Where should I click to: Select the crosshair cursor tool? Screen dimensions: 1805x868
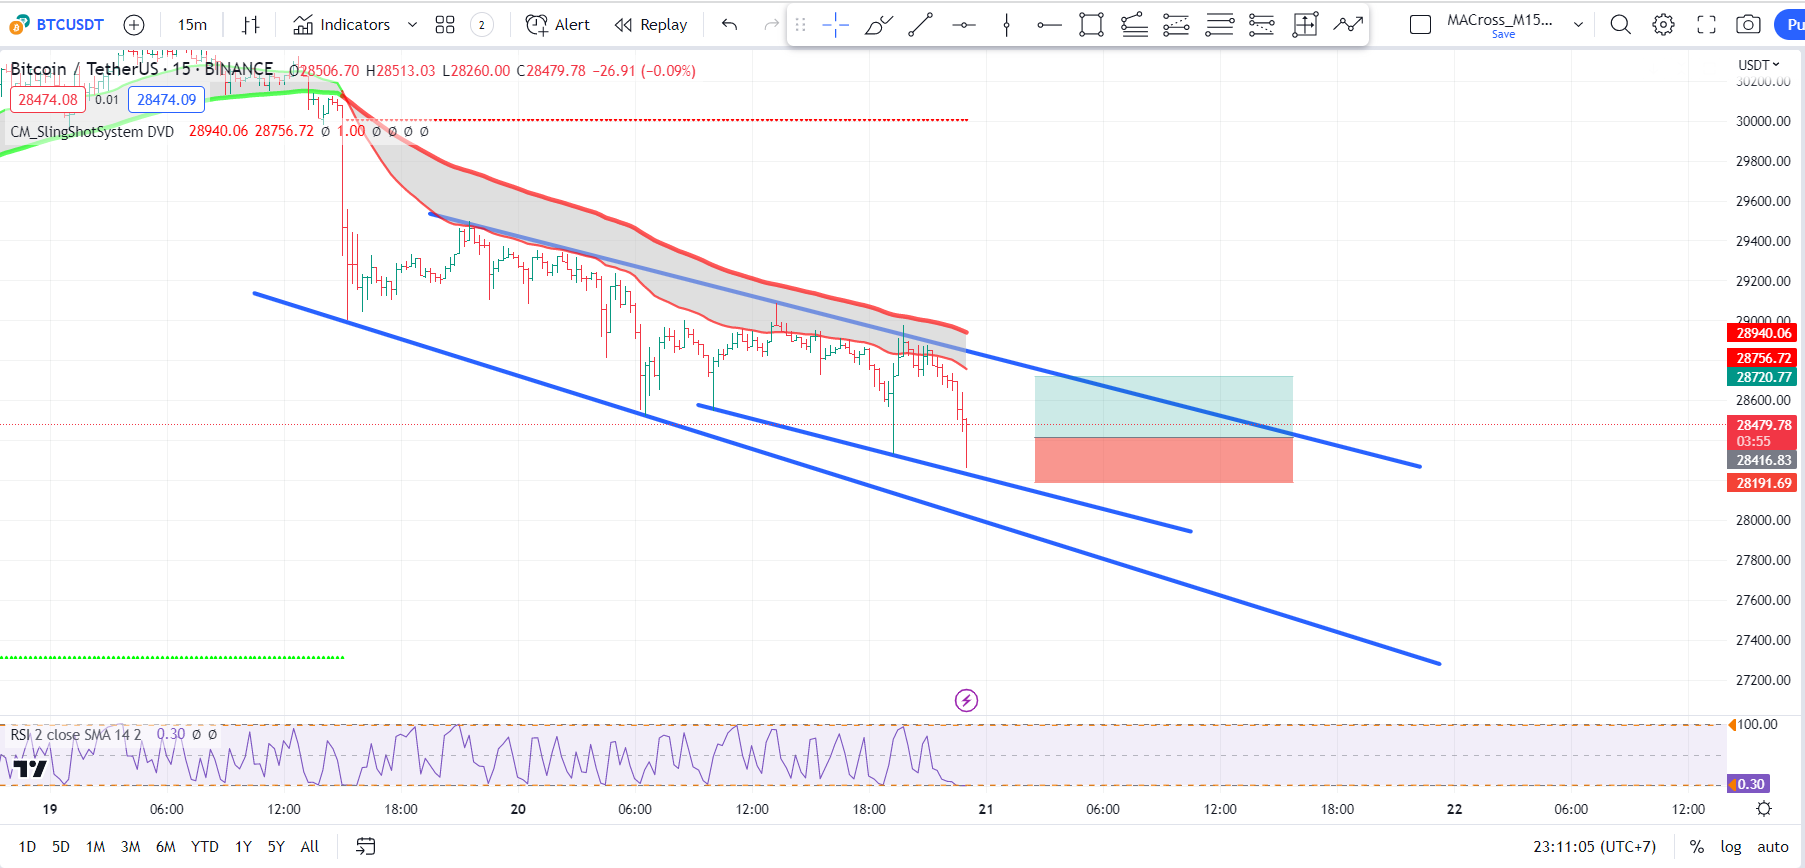[836, 25]
